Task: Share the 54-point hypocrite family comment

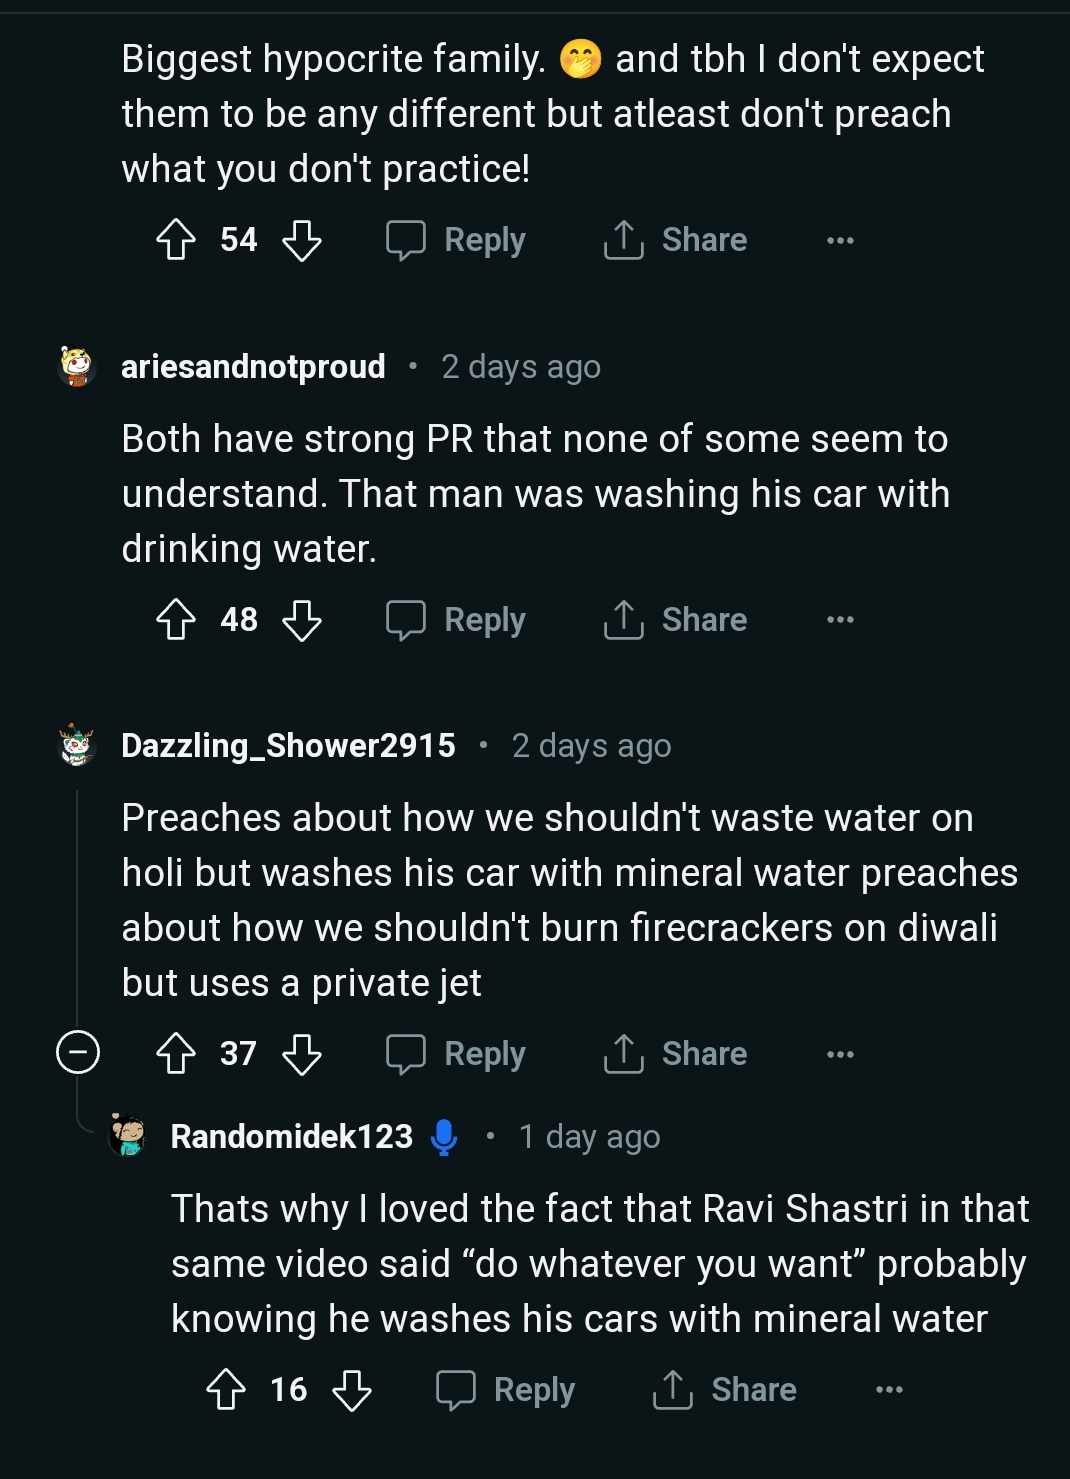Action: coord(676,240)
